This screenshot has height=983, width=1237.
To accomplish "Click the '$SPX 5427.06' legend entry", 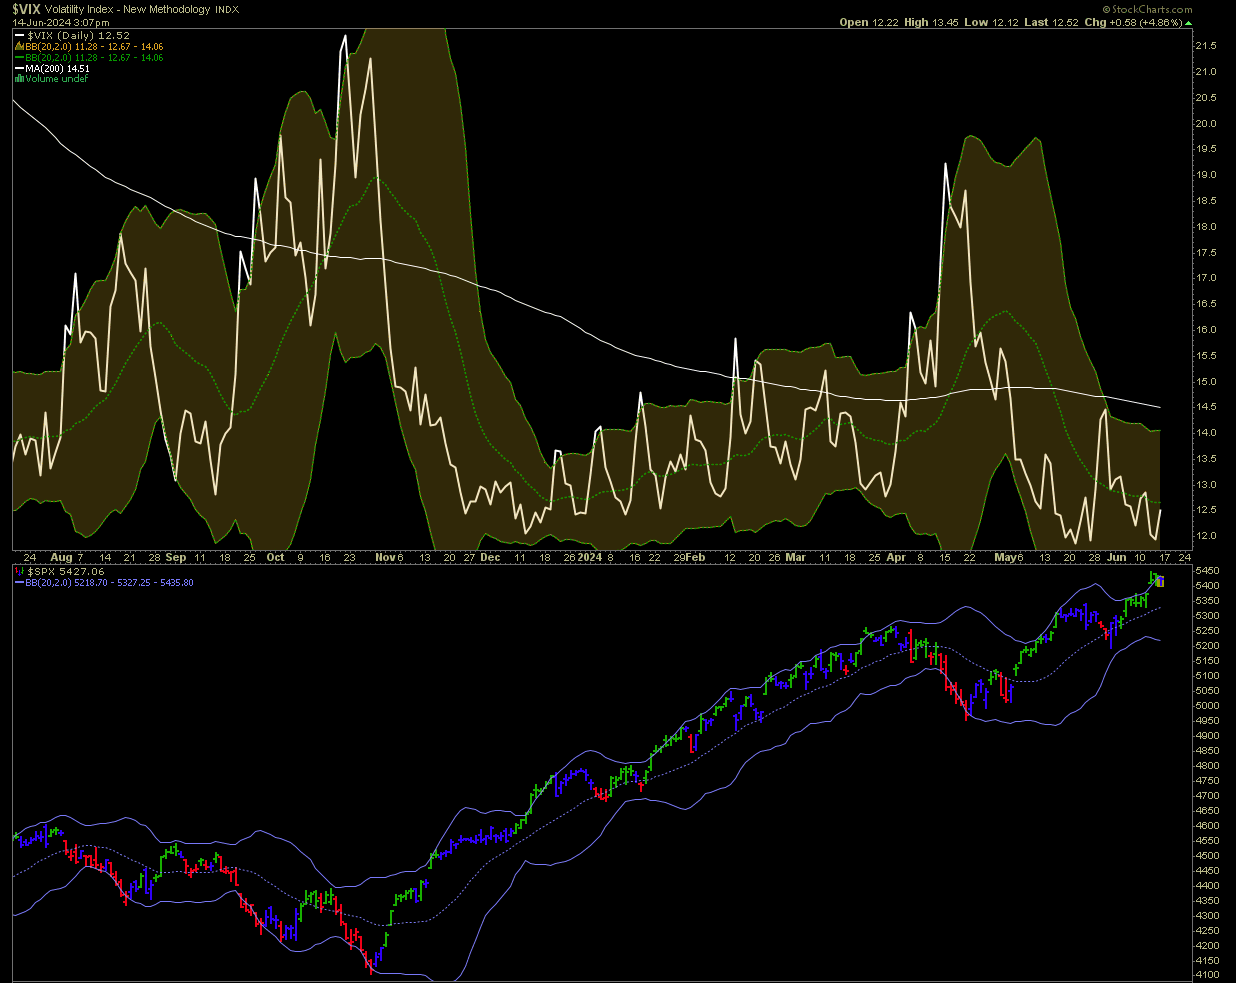I will (66, 571).
